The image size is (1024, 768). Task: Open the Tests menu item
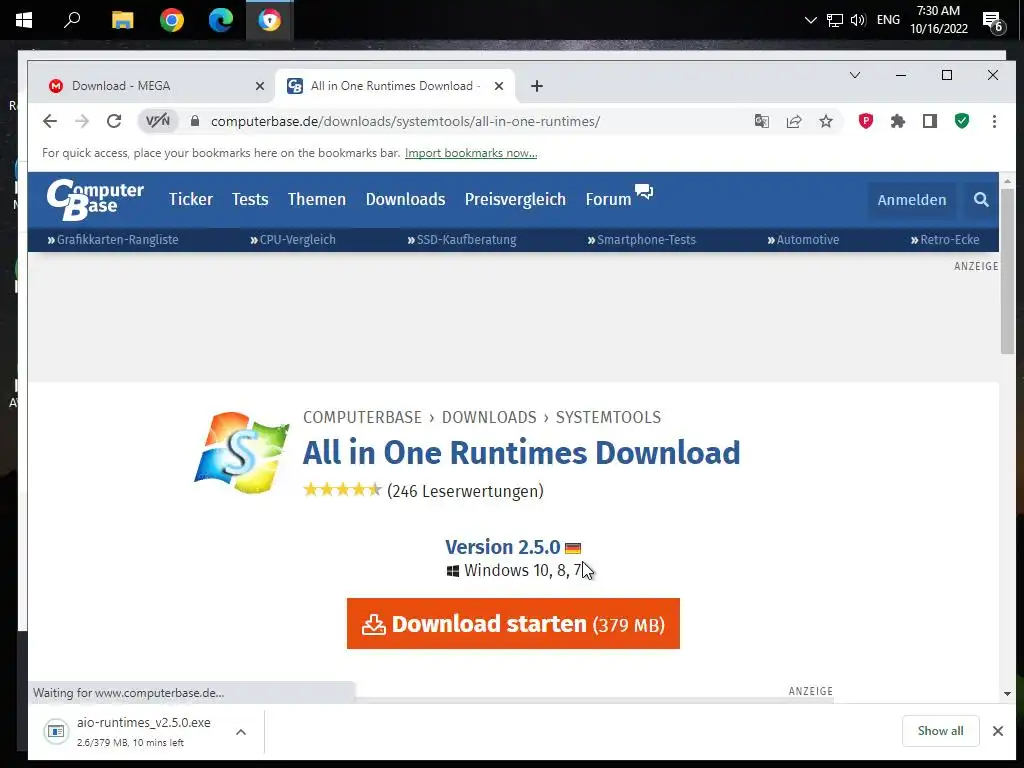pyautogui.click(x=250, y=199)
